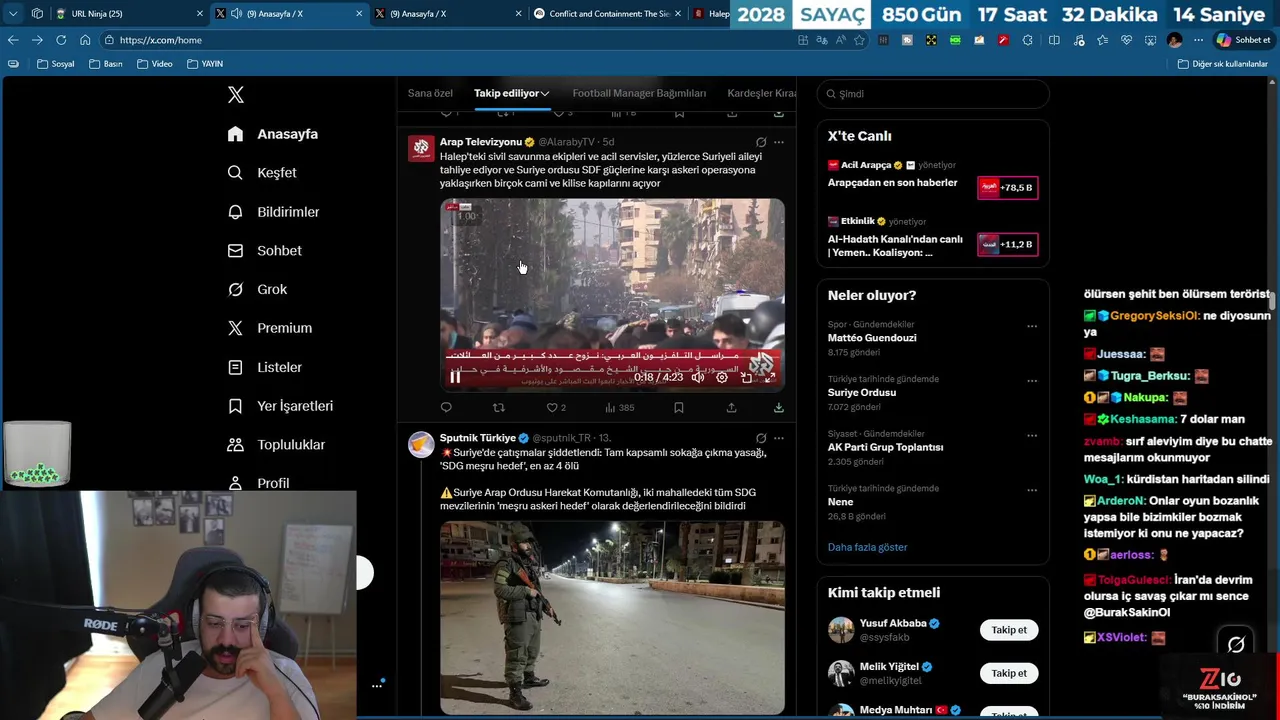Screen dimensions: 1280x720
Task: Bookmark the Arap Televizyonu post
Action: click(678, 408)
